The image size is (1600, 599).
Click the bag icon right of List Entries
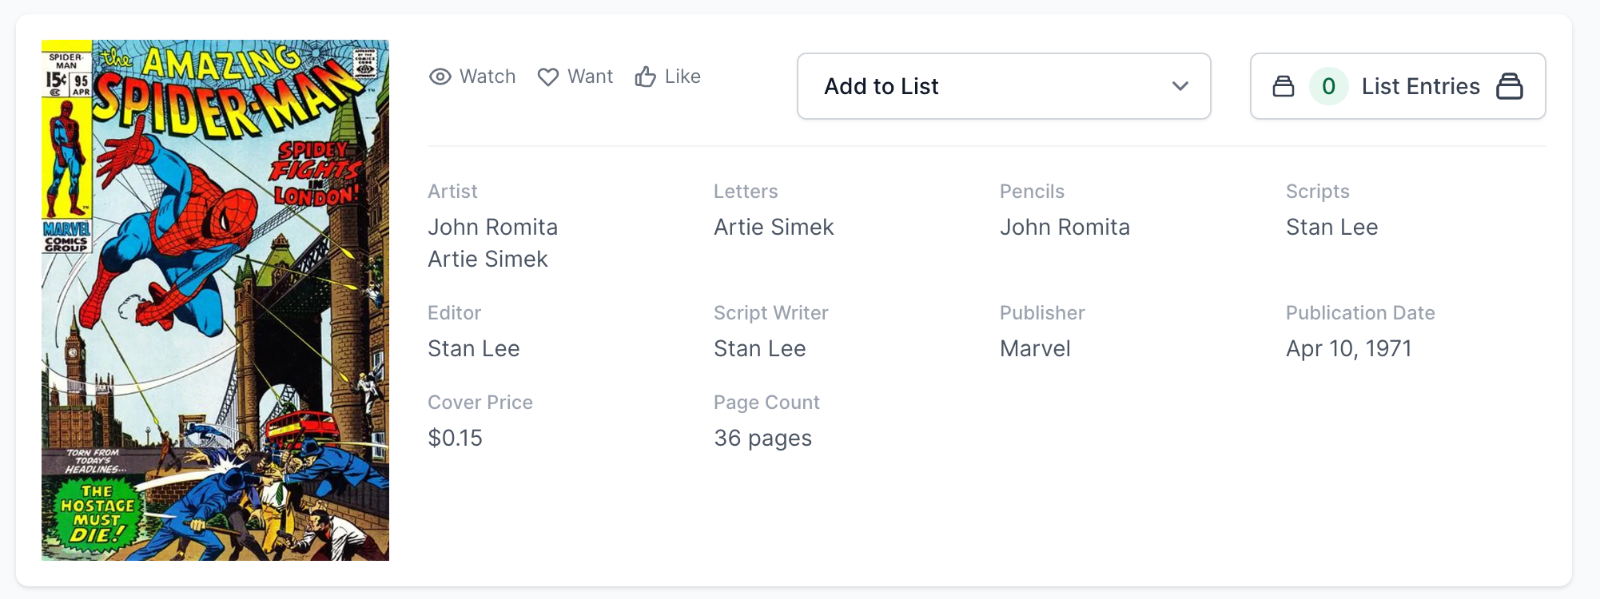pyautogui.click(x=1509, y=86)
